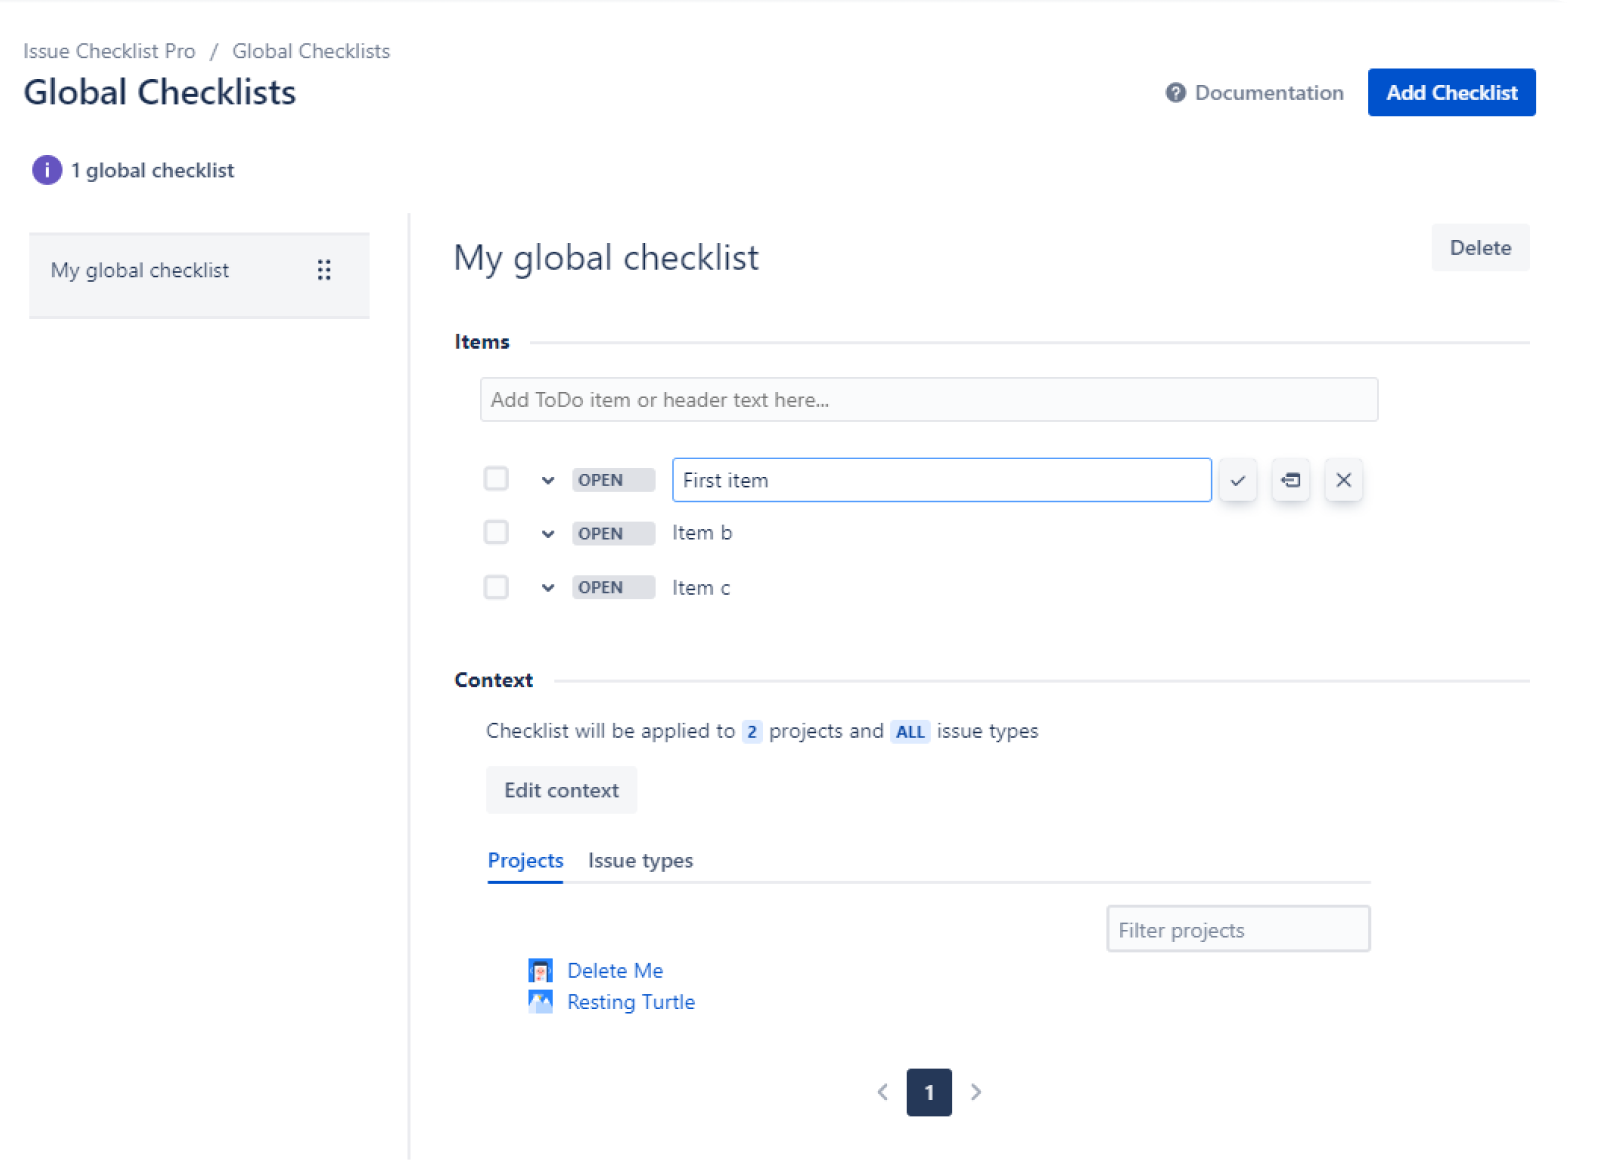Image resolution: width=1599 pixels, height=1170 pixels.
Task: Check the Item c checkbox
Action: 496,587
